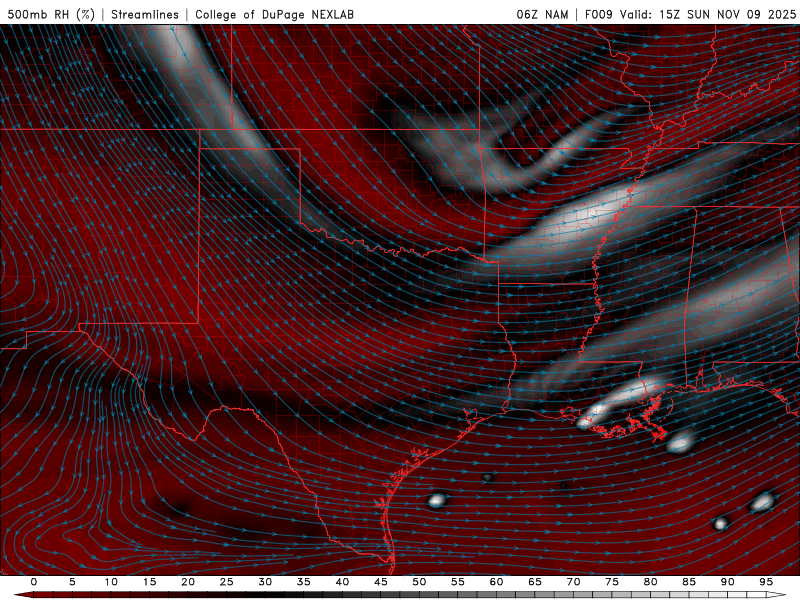Click the "40" colorbar scale label
The height and width of the screenshot is (600, 800).
point(342,582)
